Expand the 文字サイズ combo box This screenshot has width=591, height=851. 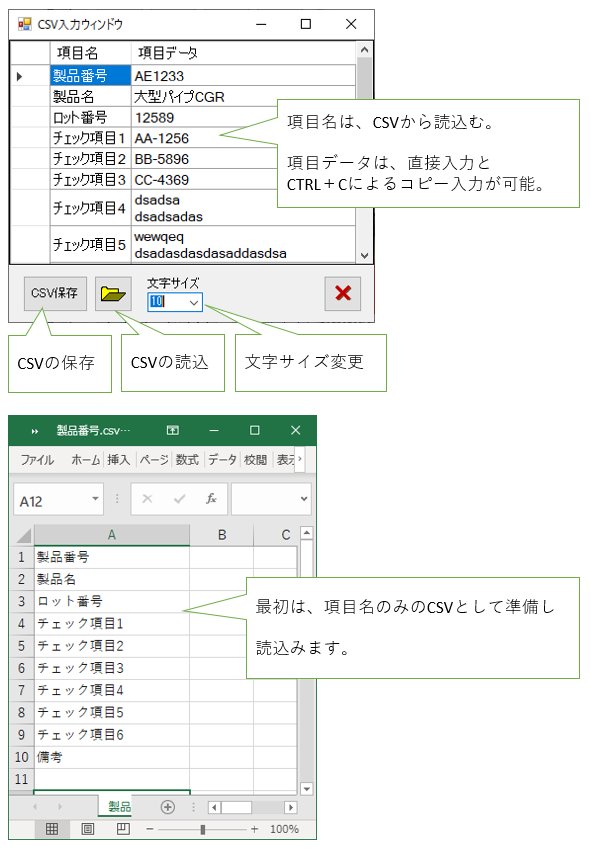click(x=194, y=302)
